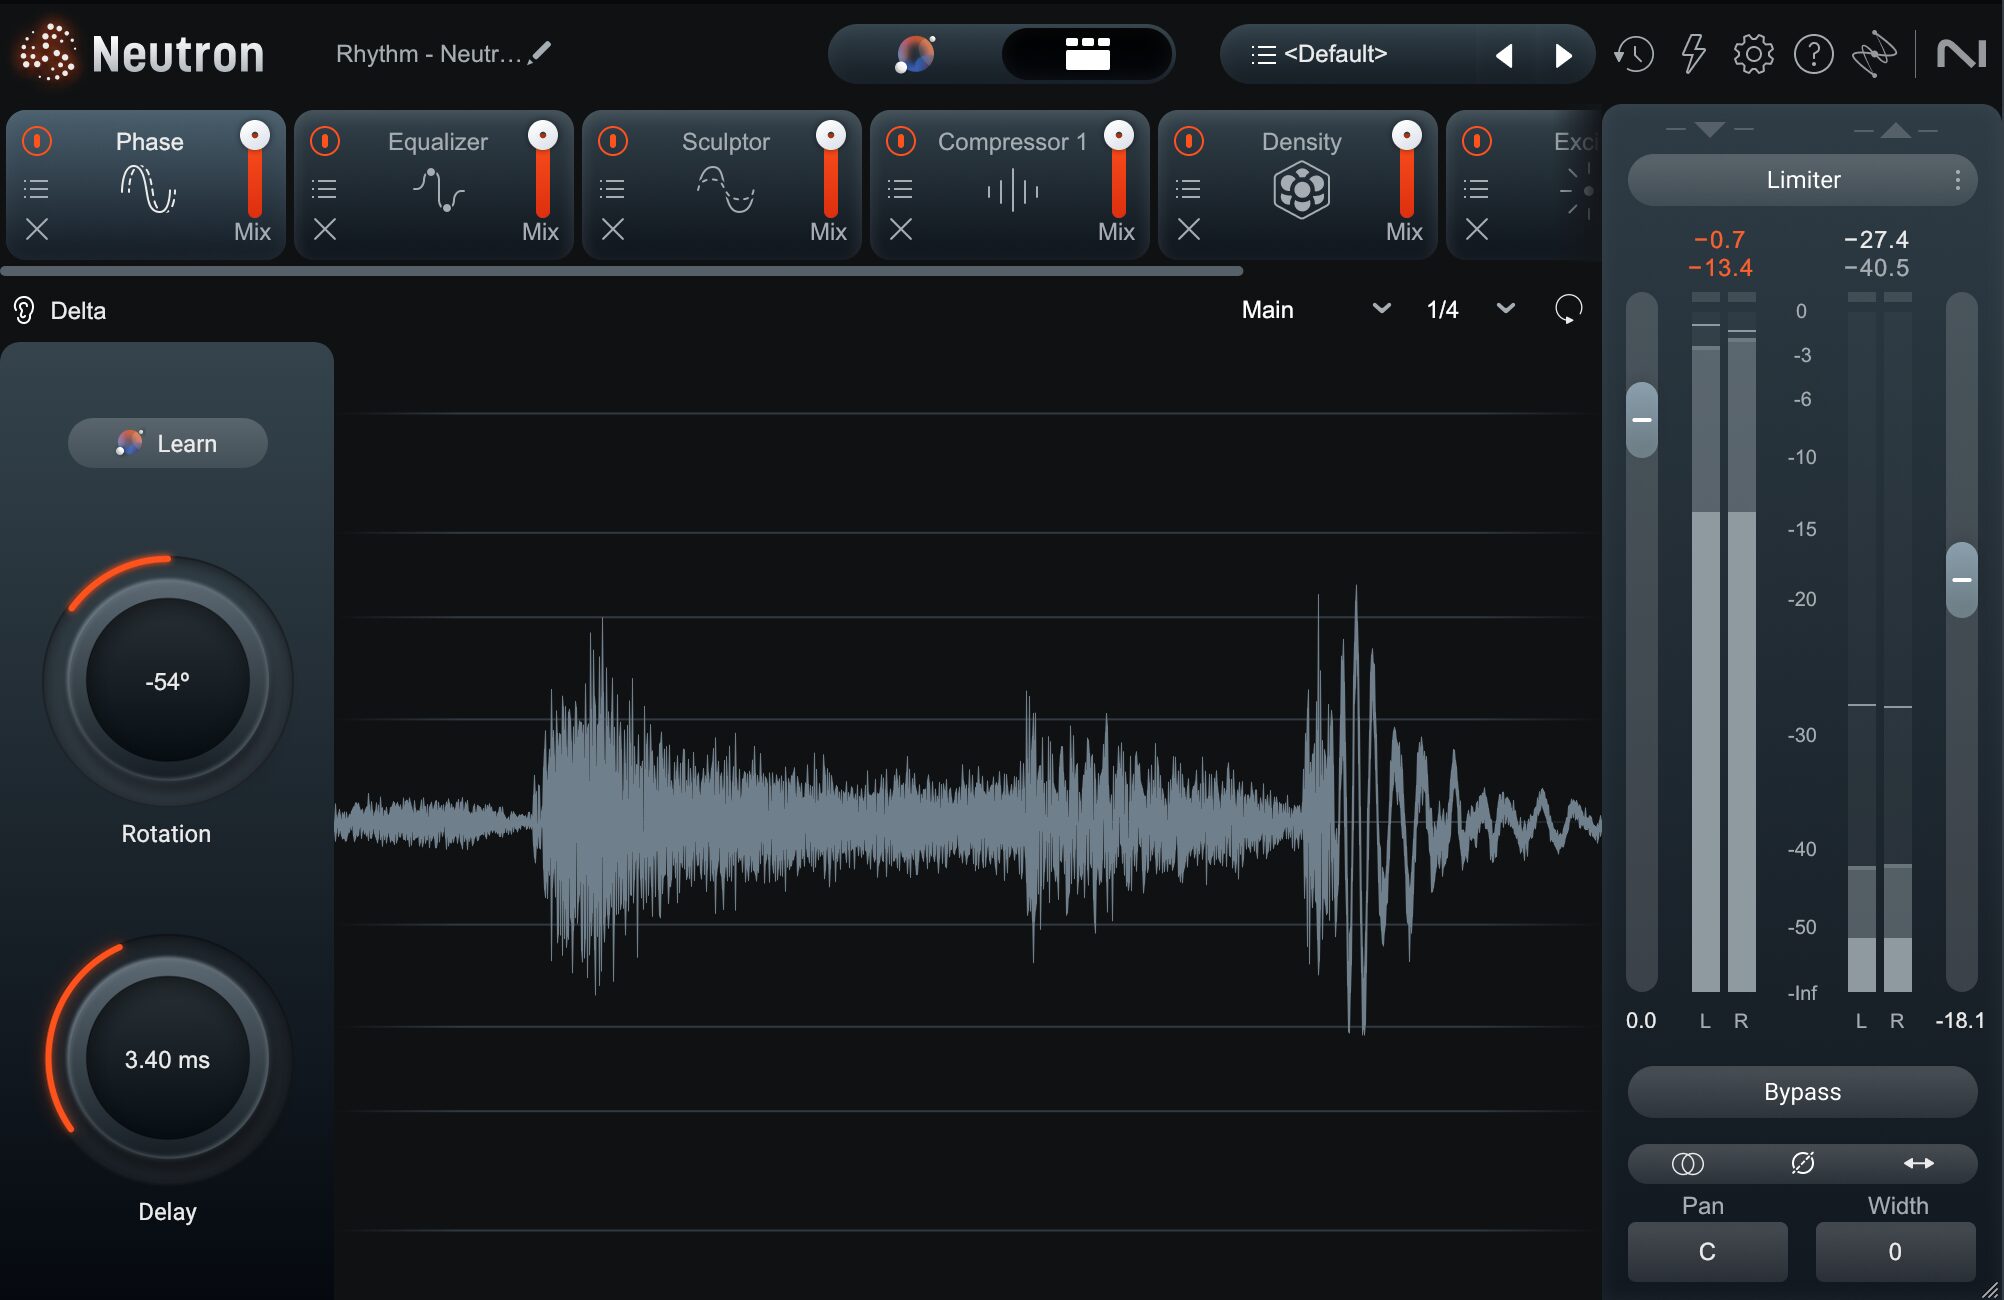The image size is (2004, 1300).
Task: Click the Width value field
Action: [1895, 1252]
